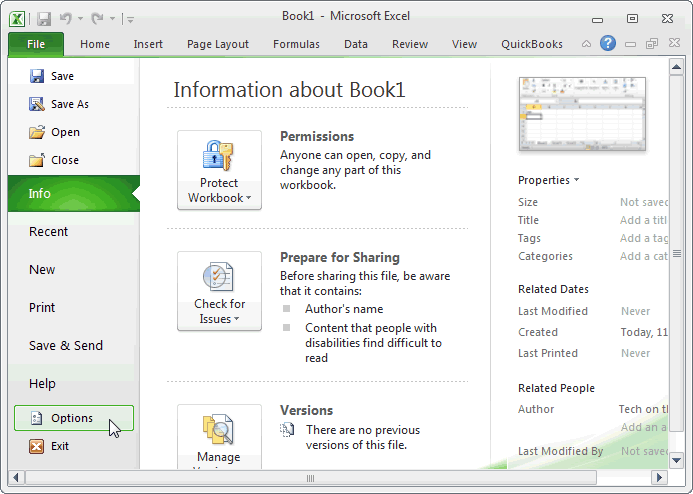The height and width of the screenshot is (494, 693).
Task: Click the 'Permissions' heading text
Action: click(x=317, y=137)
